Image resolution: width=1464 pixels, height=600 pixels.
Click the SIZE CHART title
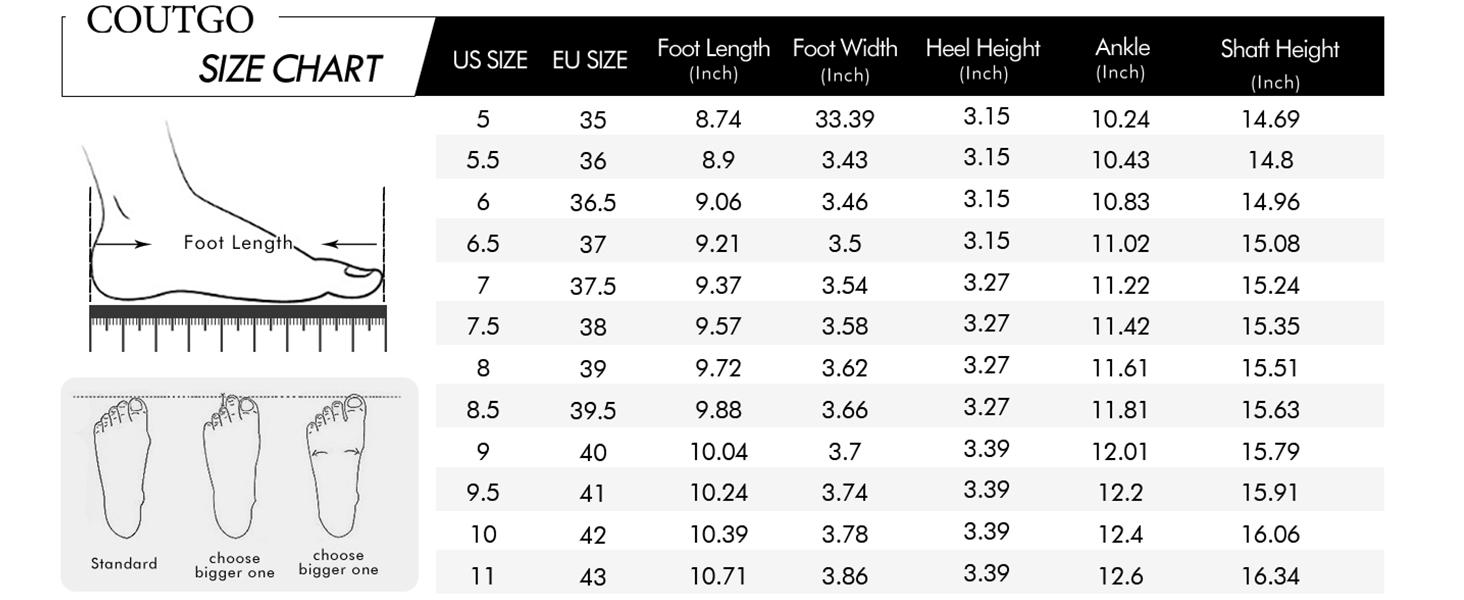[x=289, y=69]
